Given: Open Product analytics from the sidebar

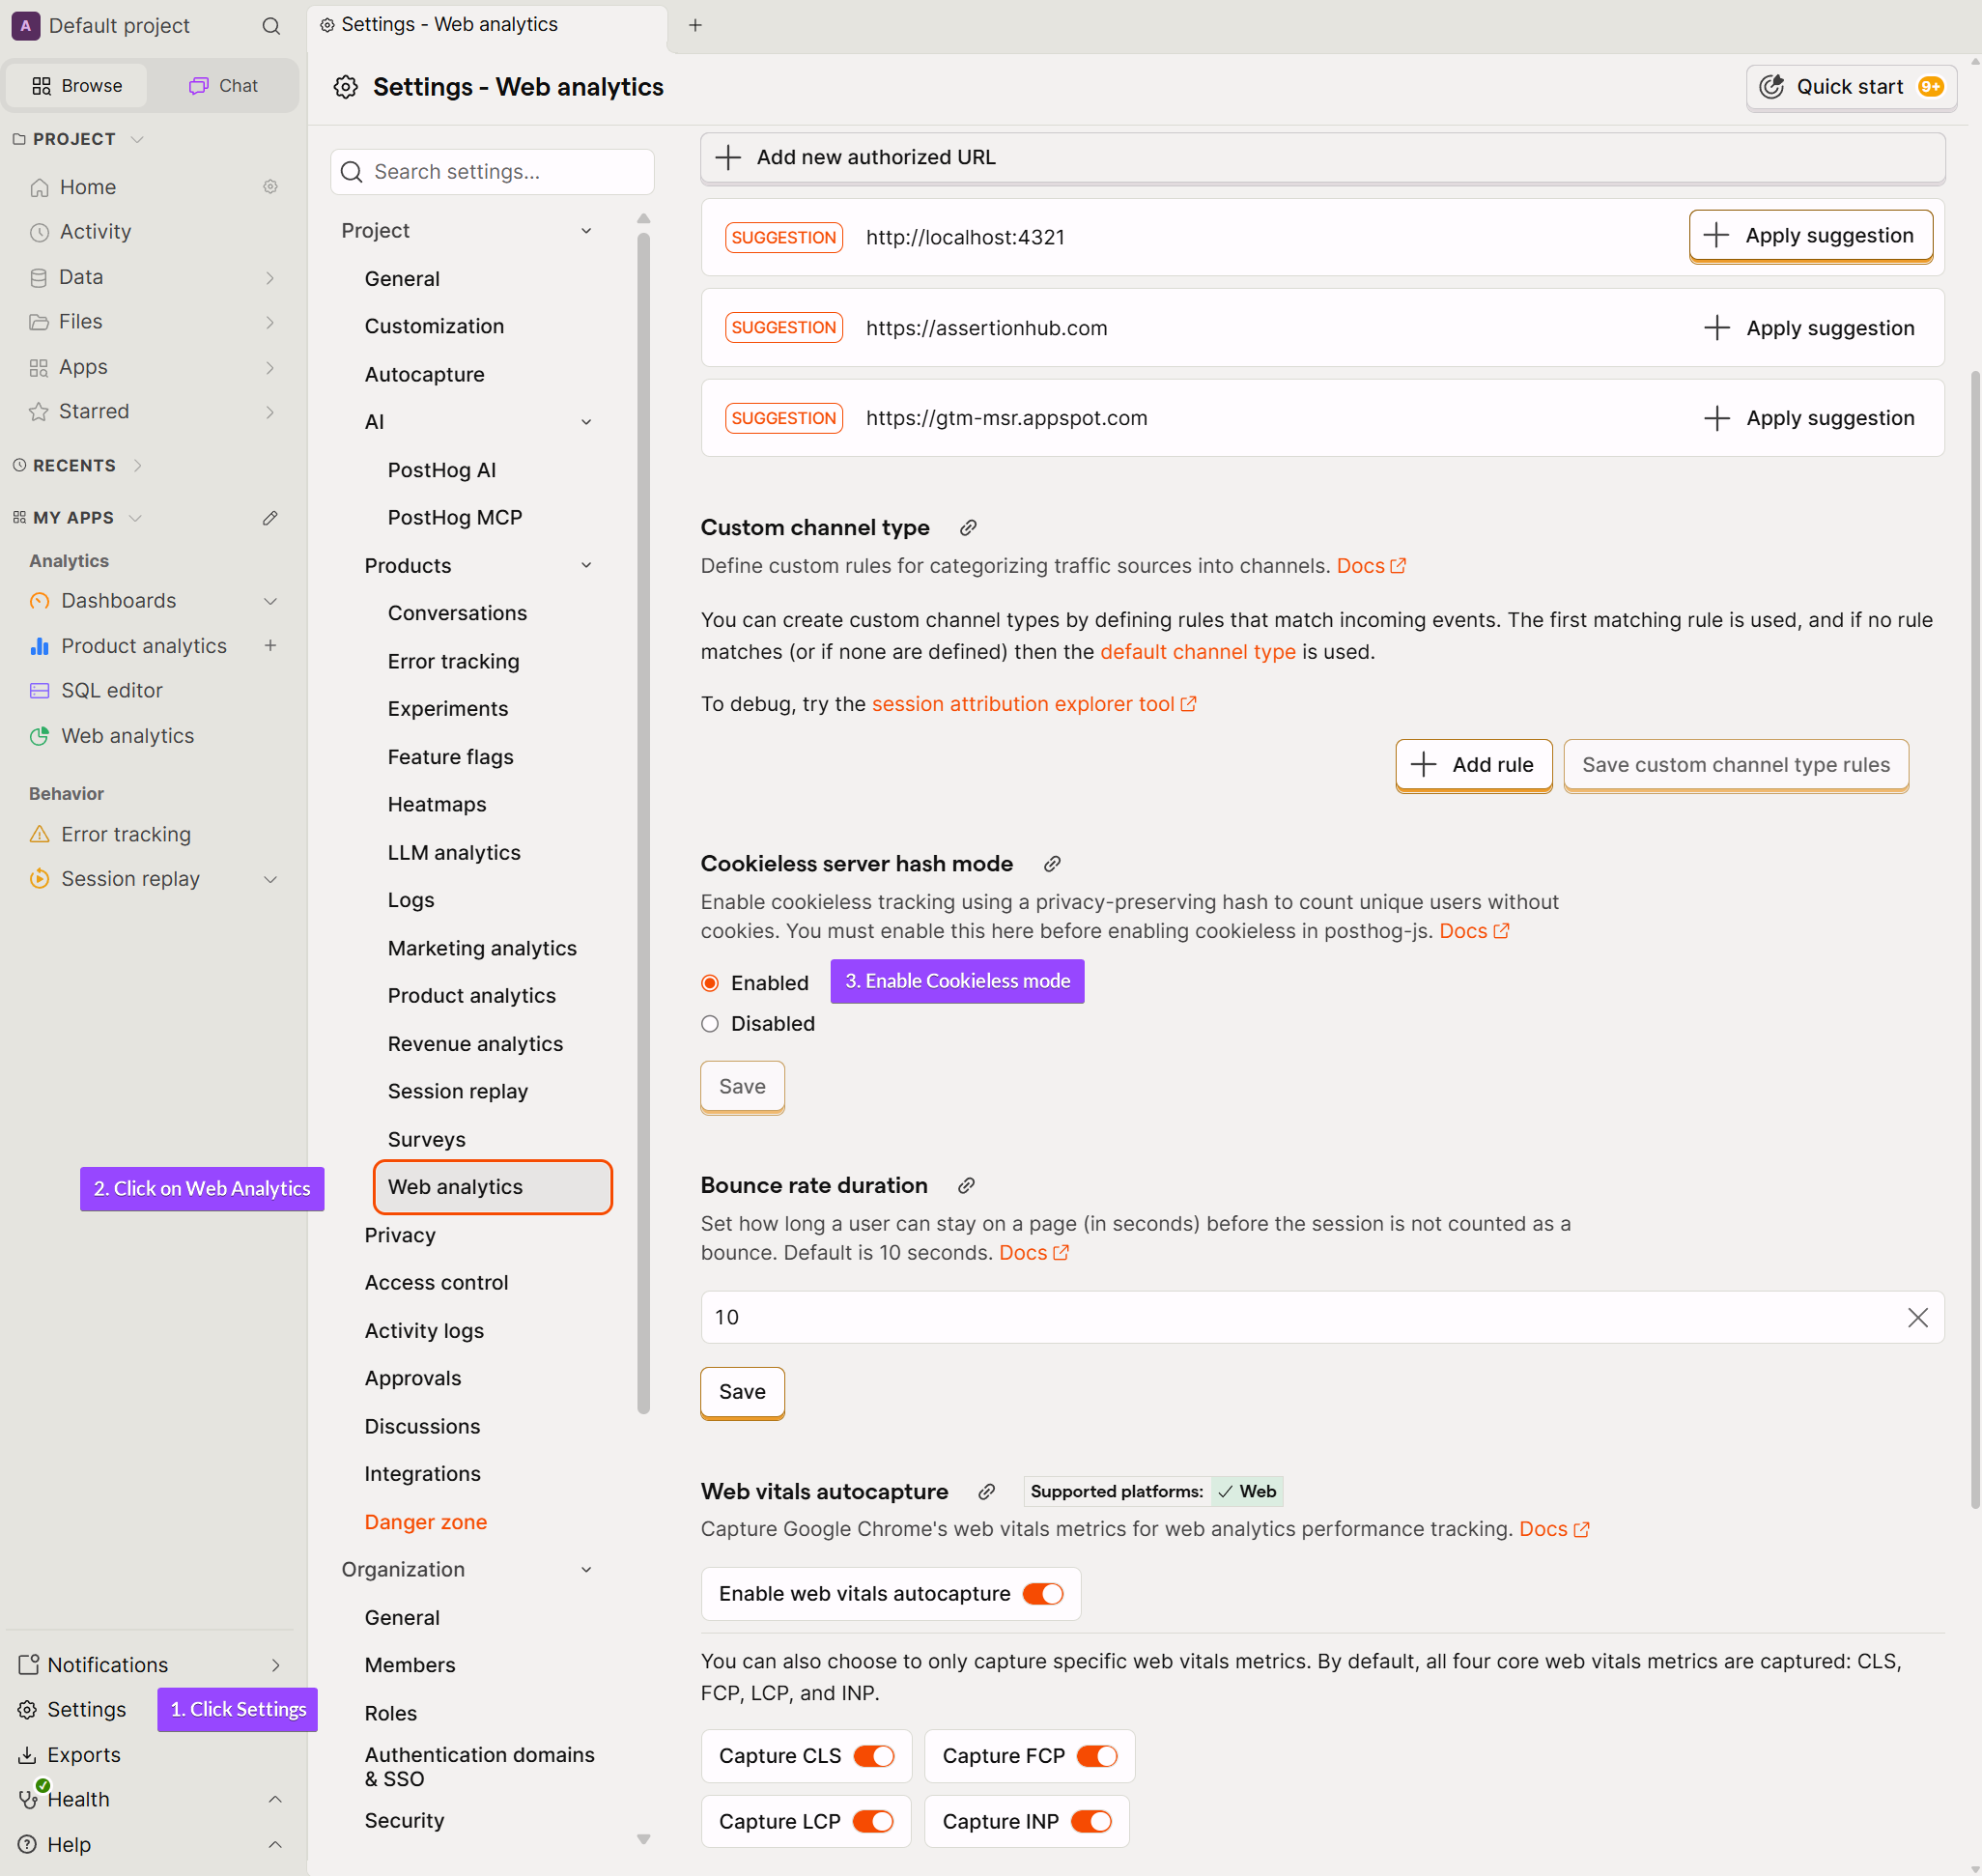Looking at the screenshot, I should pos(144,645).
